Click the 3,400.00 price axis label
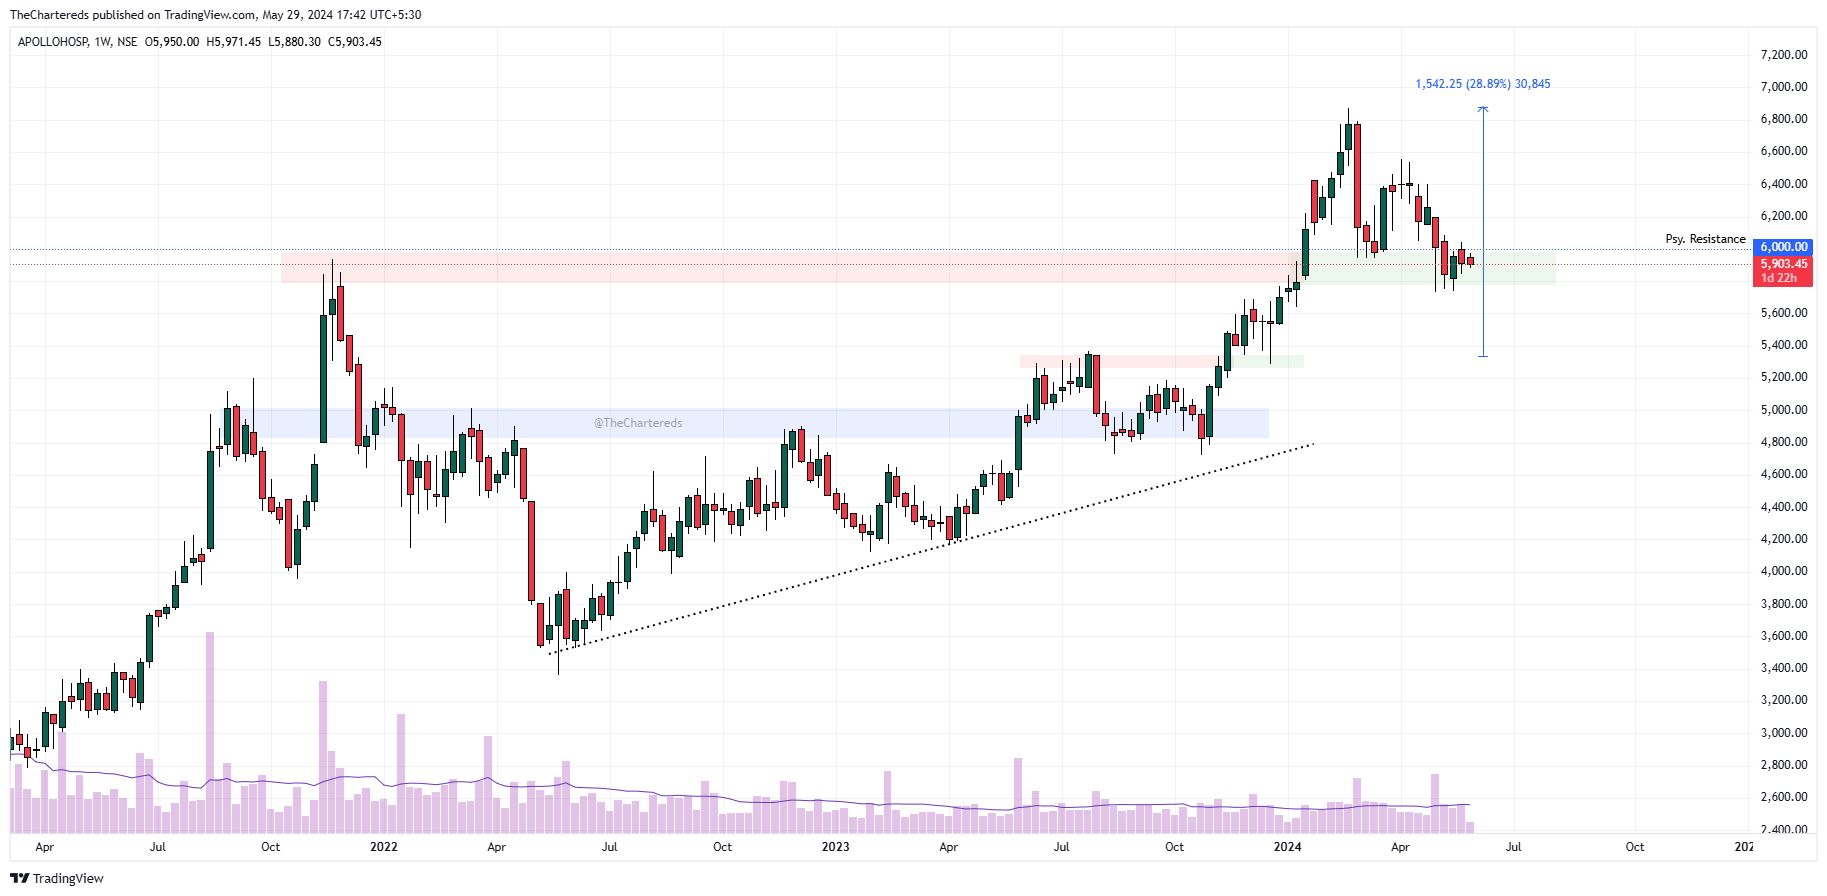The height and width of the screenshot is (896, 1827). (x=1784, y=668)
